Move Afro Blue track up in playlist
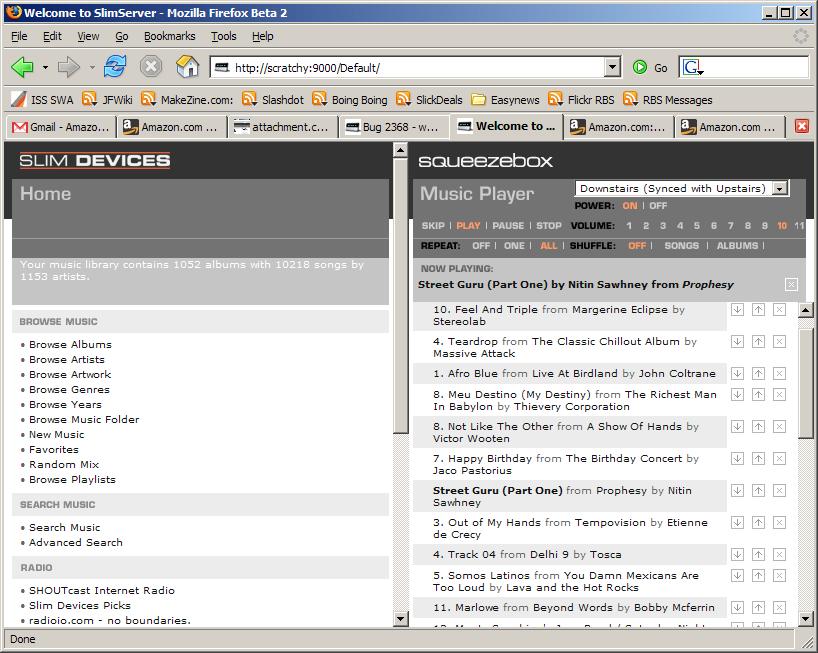818x653 pixels. pyautogui.click(x=758, y=374)
